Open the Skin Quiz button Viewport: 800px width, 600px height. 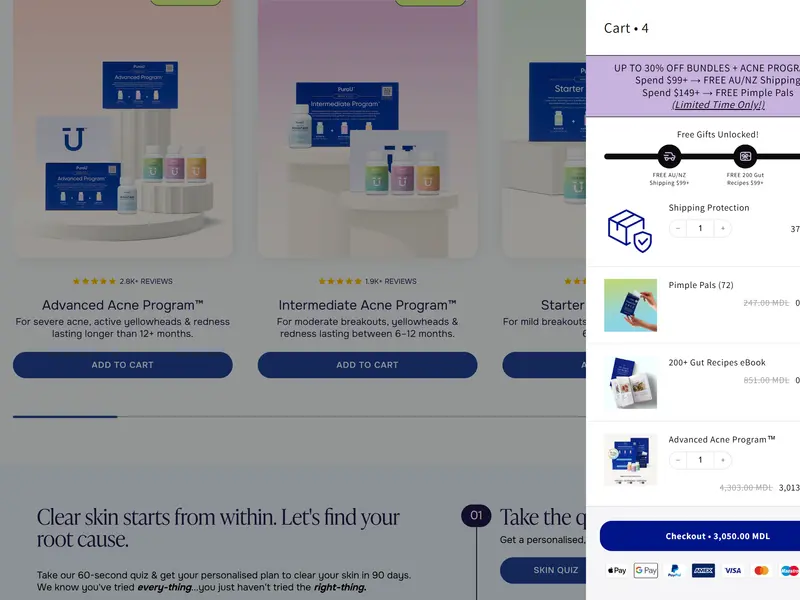543,570
